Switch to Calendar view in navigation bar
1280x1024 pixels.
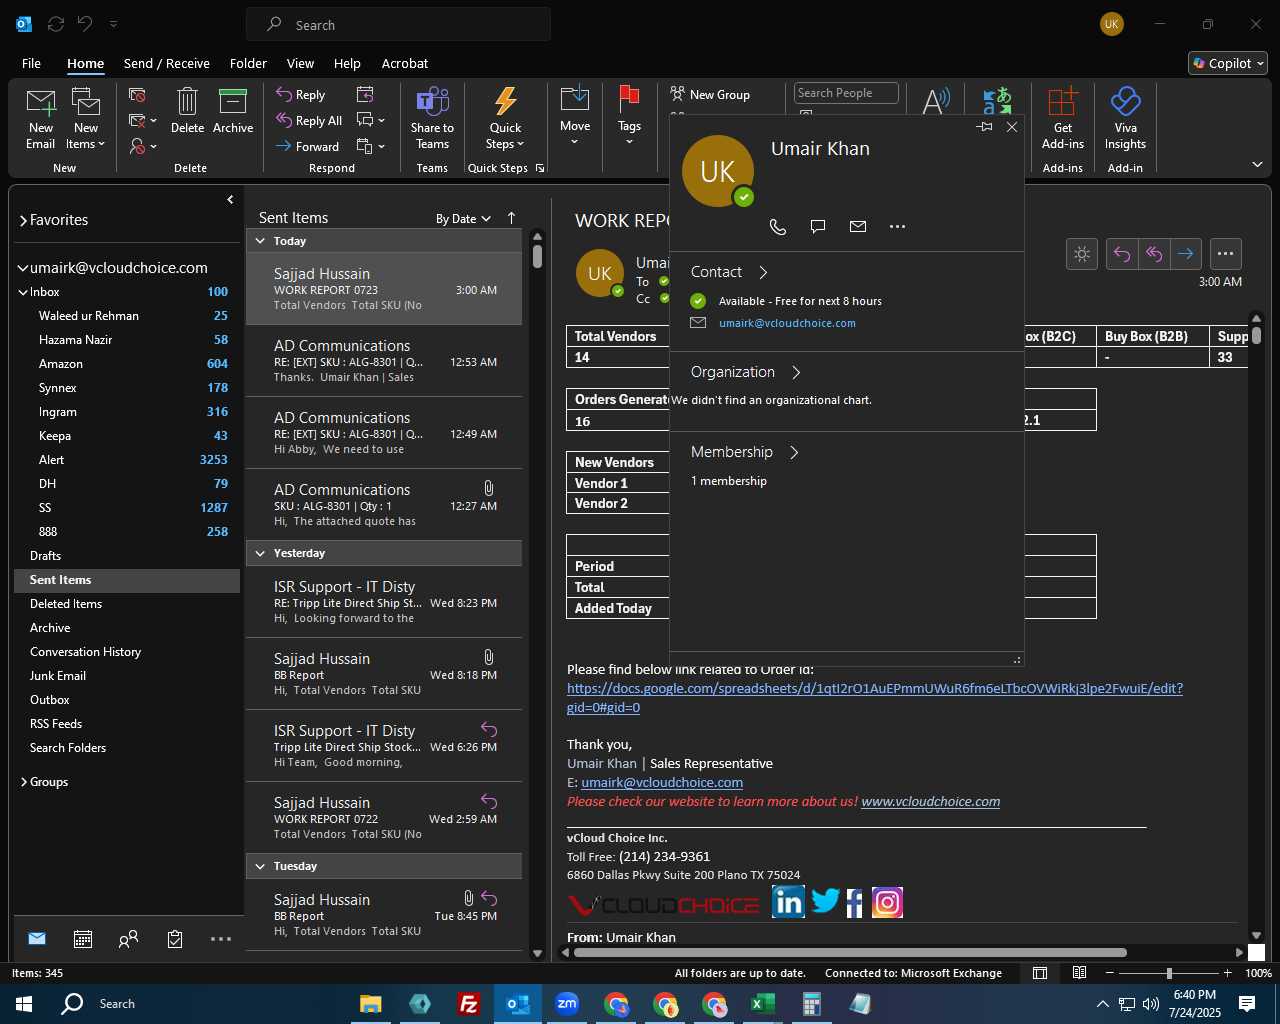(x=83, y=939)
